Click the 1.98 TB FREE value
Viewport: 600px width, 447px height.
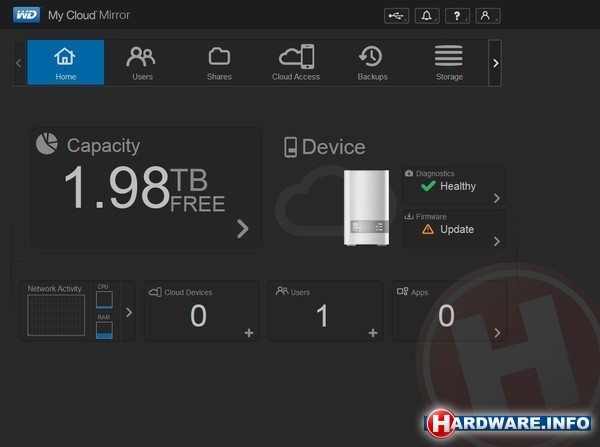(x=144, y=188)
